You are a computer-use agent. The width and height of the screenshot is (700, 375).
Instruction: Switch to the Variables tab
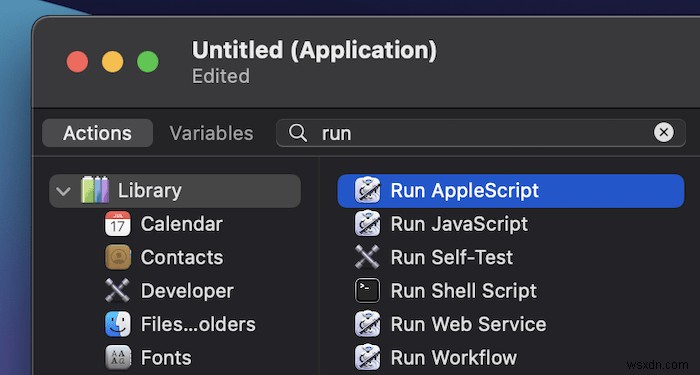click(211, 133)
